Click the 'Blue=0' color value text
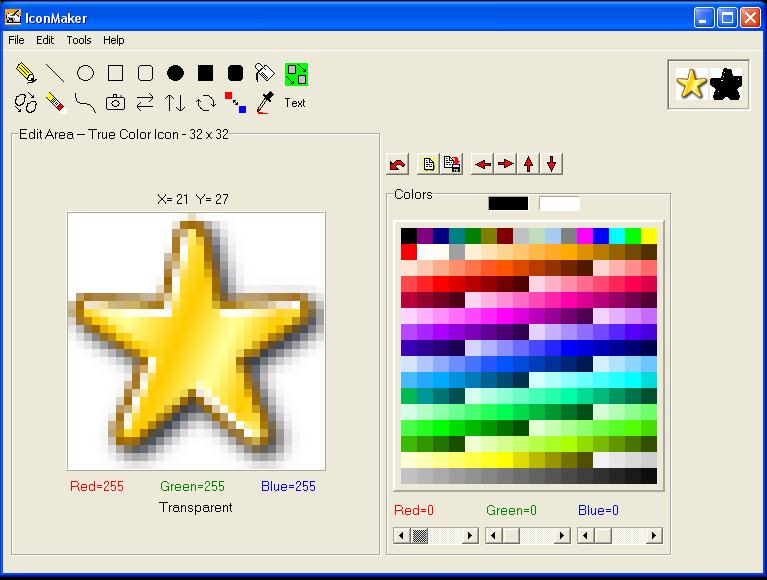 point(598,511)
